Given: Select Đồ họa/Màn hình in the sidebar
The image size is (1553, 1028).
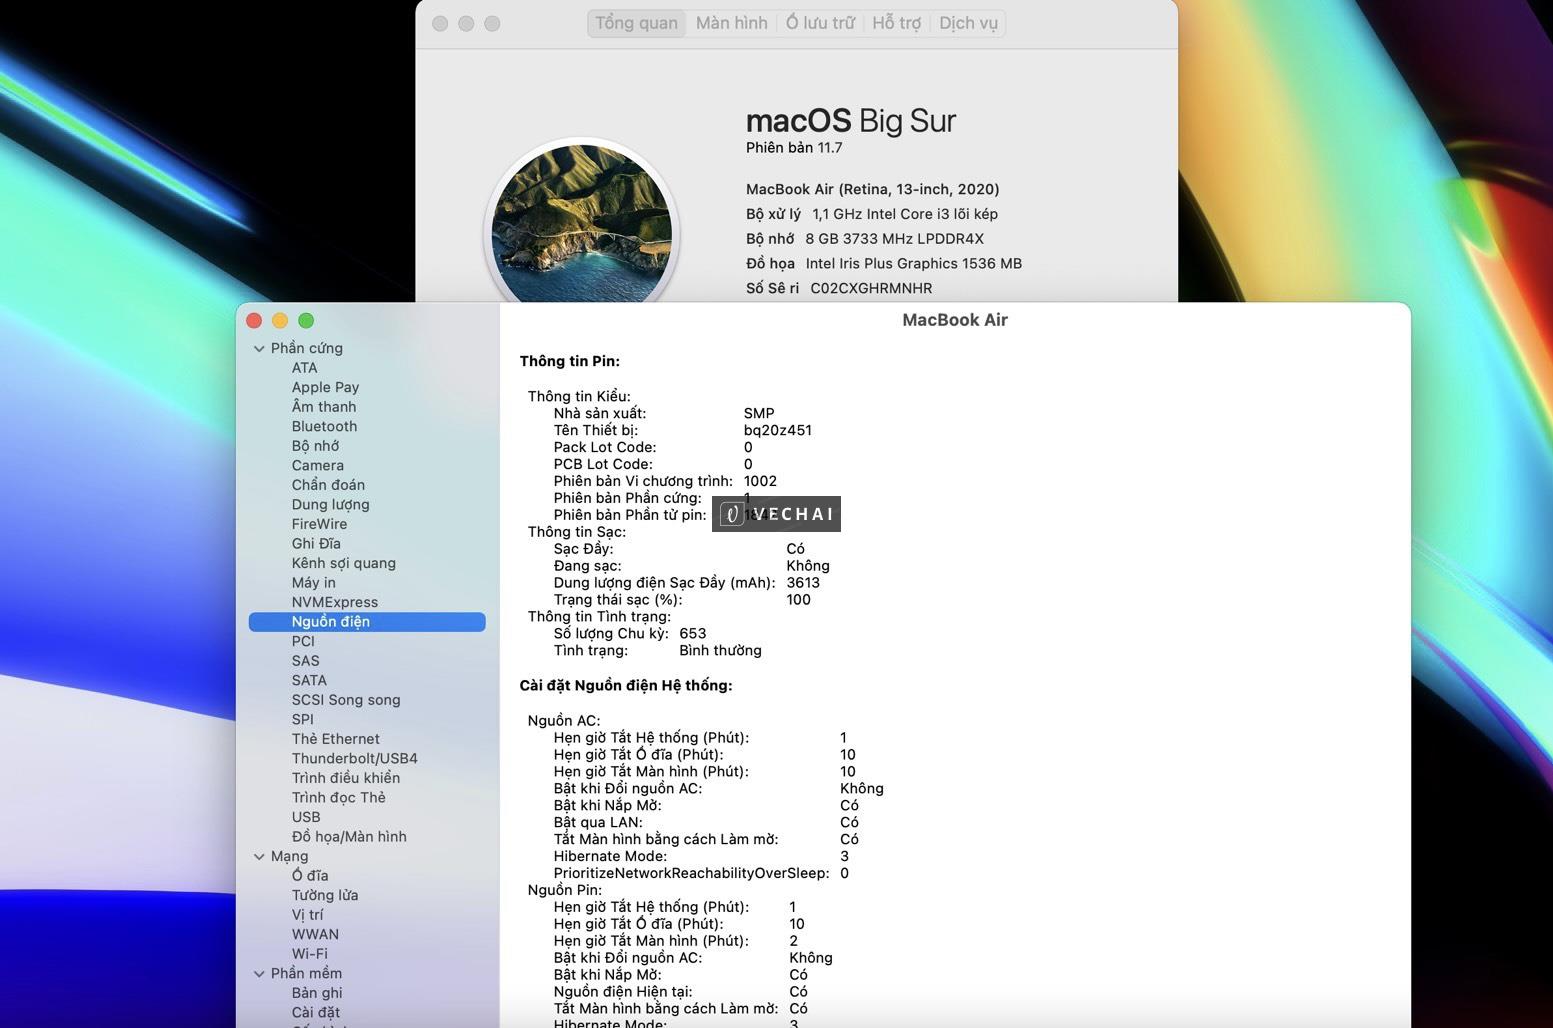Looking at the screenshot, I should (349, 837).
